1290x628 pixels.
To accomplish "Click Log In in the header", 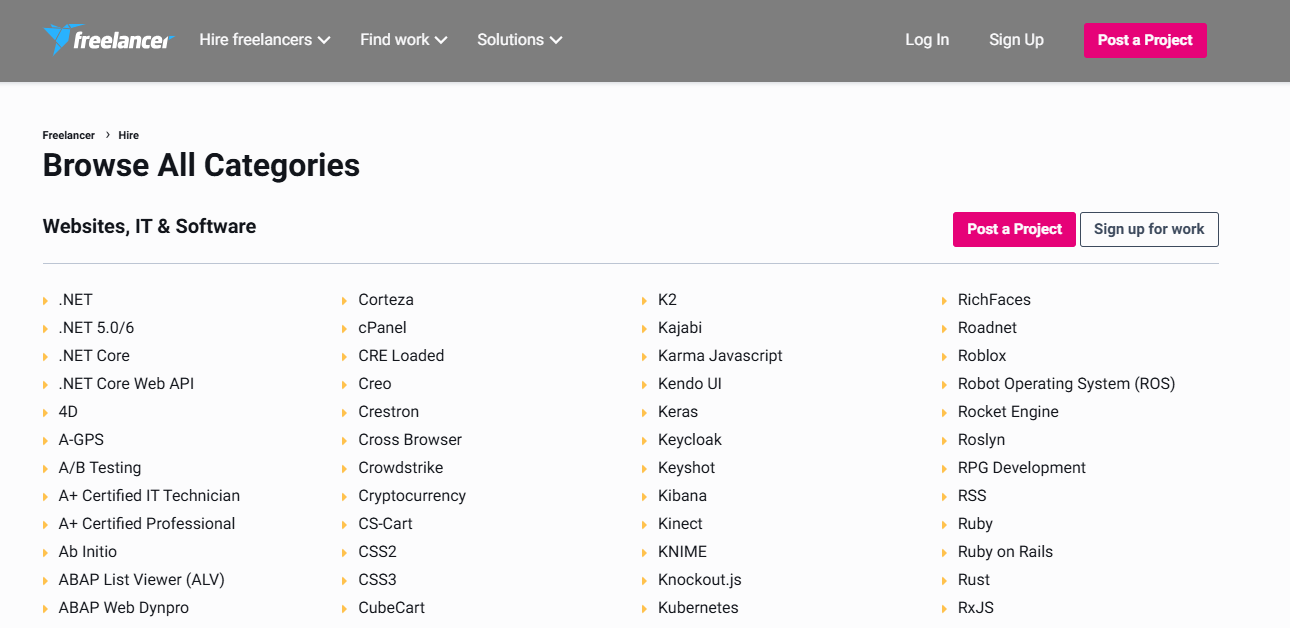I will pyautogui.click(x=927, y=40).
